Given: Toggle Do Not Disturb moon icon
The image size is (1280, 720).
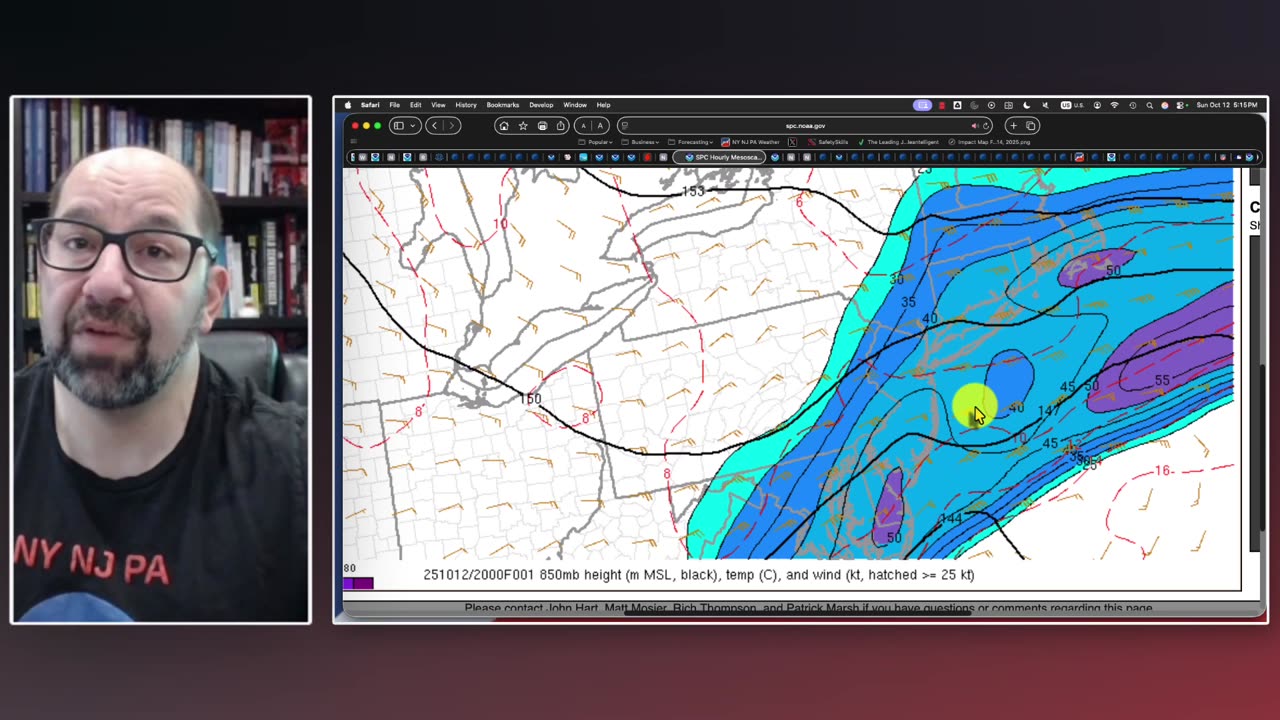Looking at the screenshot, I should 1027,105.
